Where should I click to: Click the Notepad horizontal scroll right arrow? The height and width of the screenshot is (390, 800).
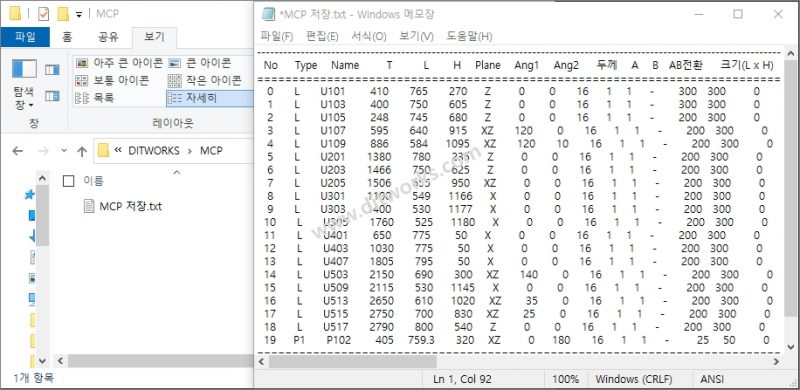click(x=777, y=361)
